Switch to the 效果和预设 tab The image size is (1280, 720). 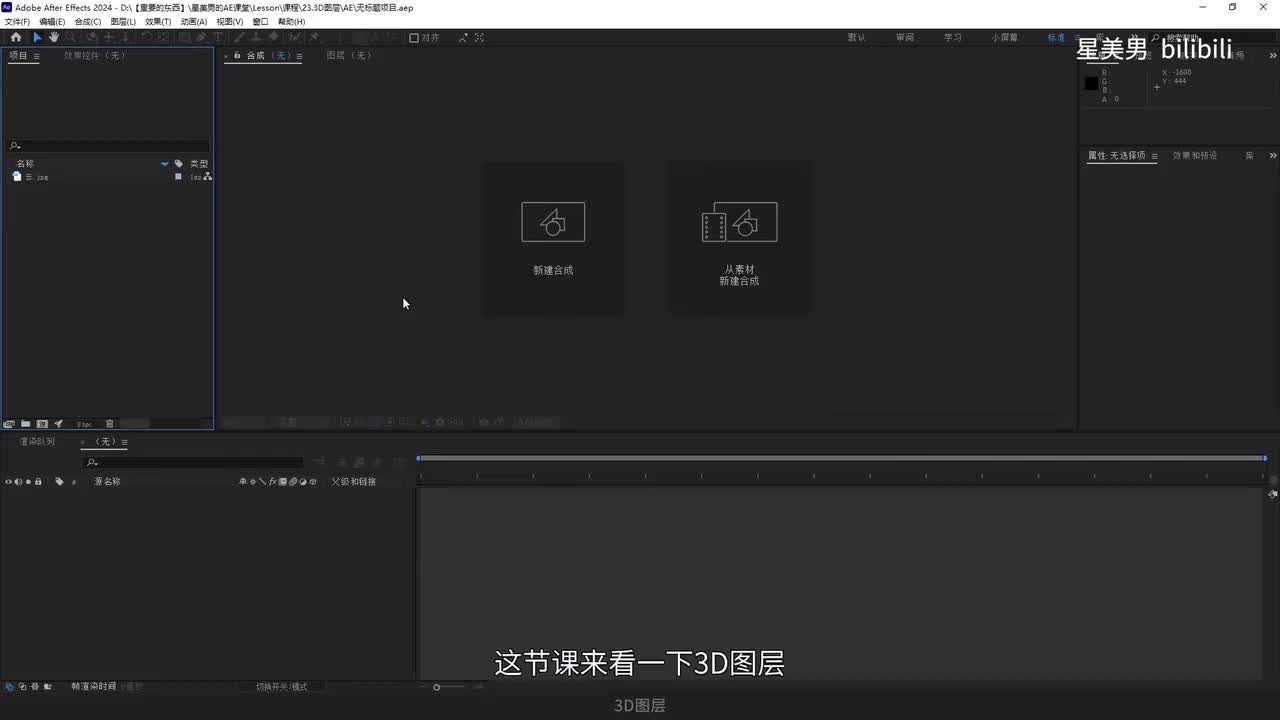click(1195, 156)
